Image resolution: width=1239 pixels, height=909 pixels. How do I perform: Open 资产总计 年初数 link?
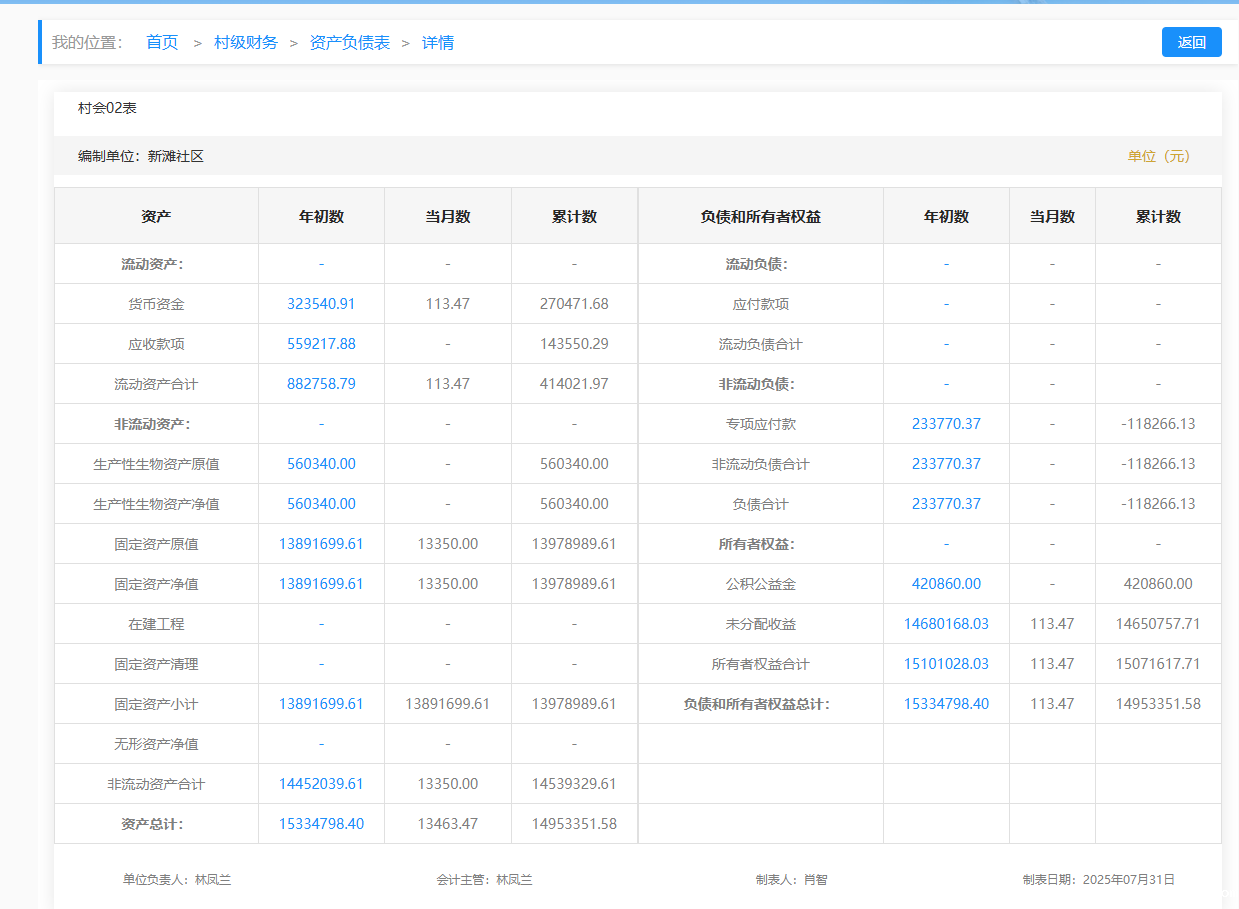click(x=321, y=824)
